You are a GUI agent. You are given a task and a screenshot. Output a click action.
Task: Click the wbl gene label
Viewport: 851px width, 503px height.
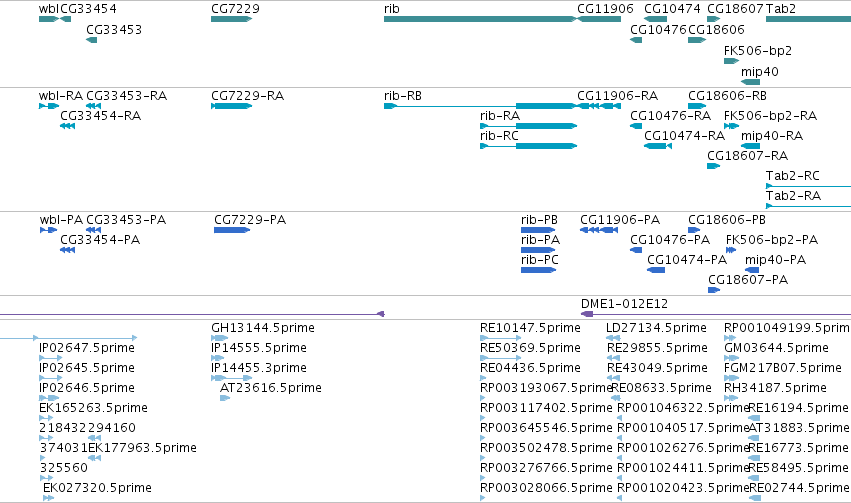(49, 9)
